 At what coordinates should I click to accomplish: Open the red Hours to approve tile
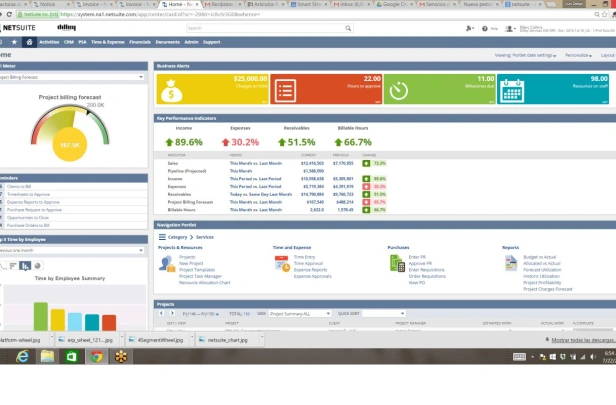(326, 89)
